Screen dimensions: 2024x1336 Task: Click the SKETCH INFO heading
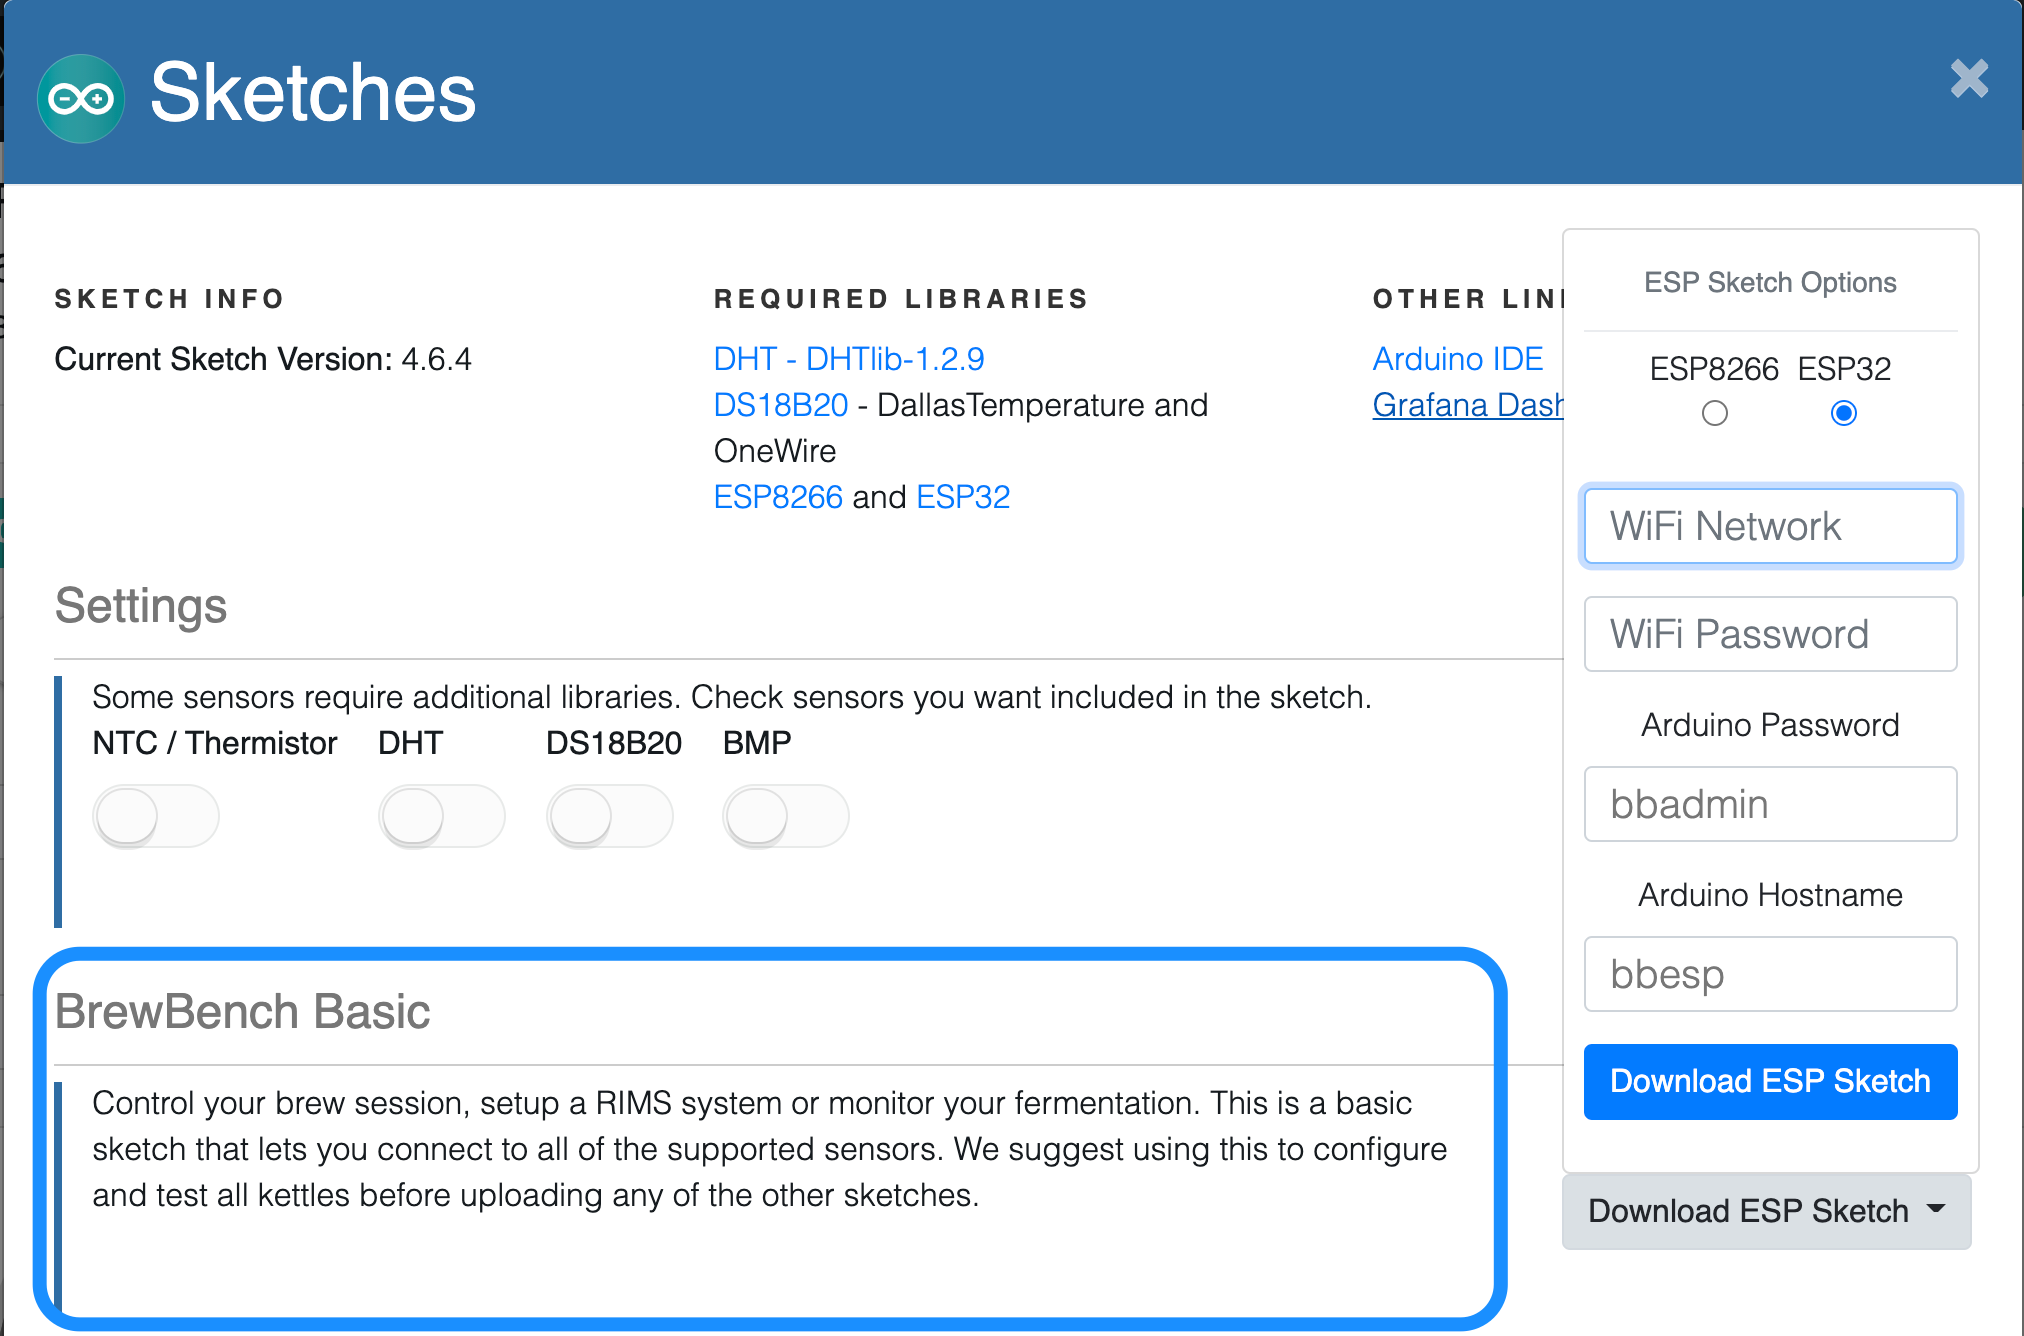[170, 299]
